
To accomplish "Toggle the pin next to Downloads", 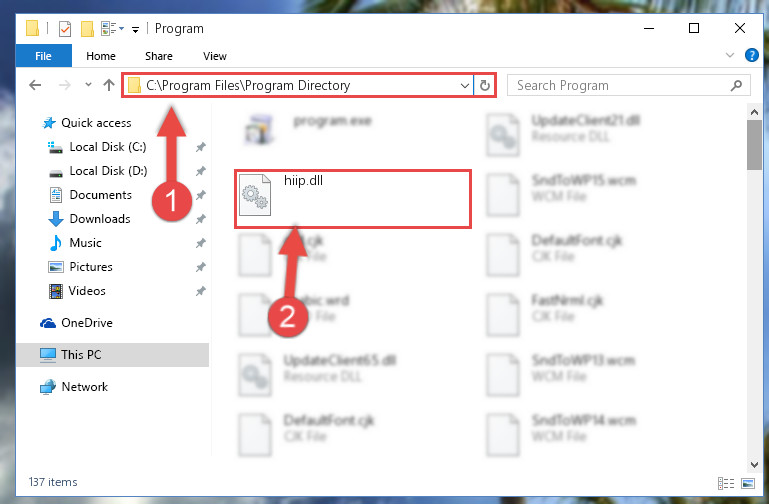I will pyautogui.click(x=200, y=219).
